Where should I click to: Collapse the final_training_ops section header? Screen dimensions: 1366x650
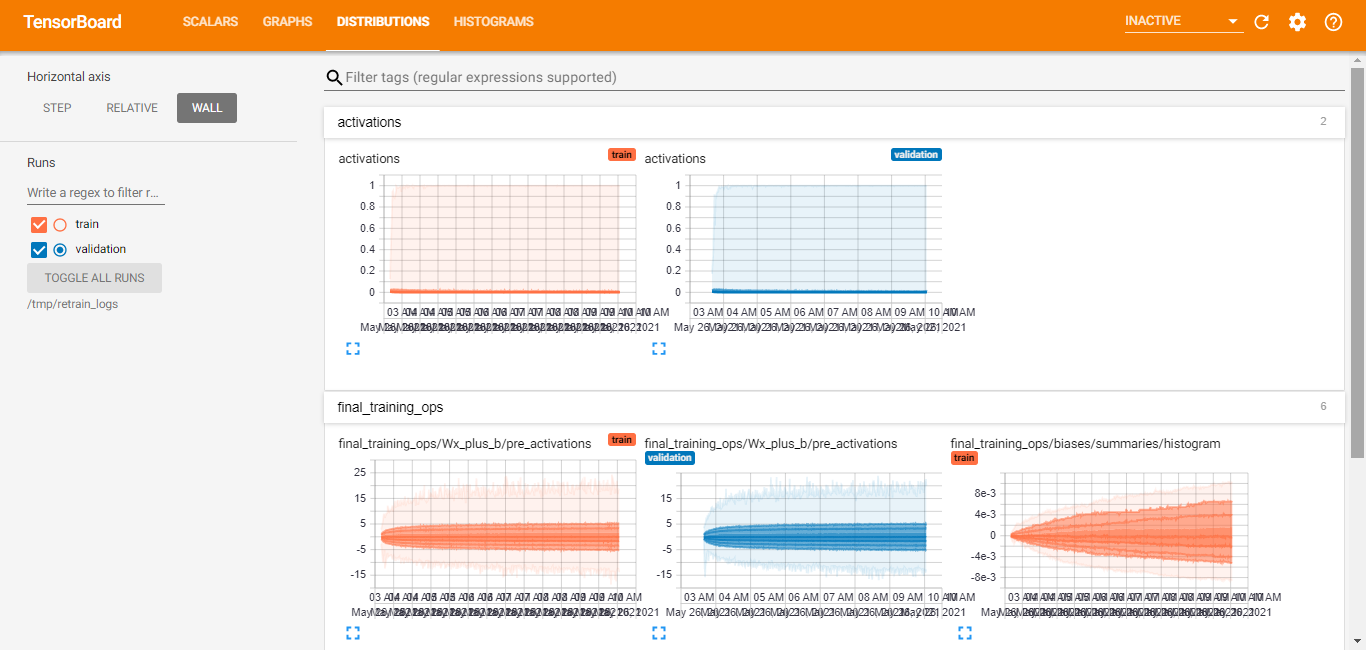click(x=834, y=407)
